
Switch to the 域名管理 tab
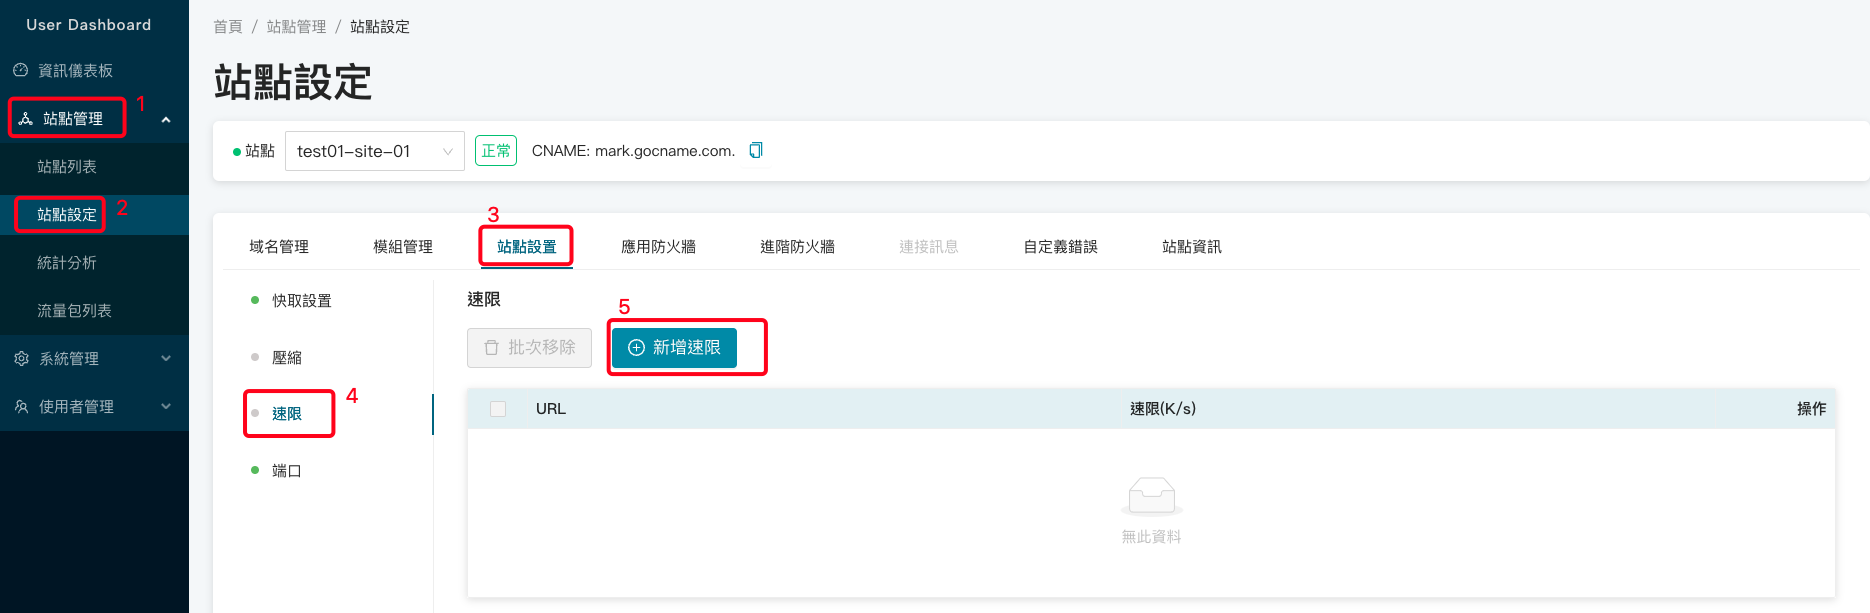coord(279,246)
